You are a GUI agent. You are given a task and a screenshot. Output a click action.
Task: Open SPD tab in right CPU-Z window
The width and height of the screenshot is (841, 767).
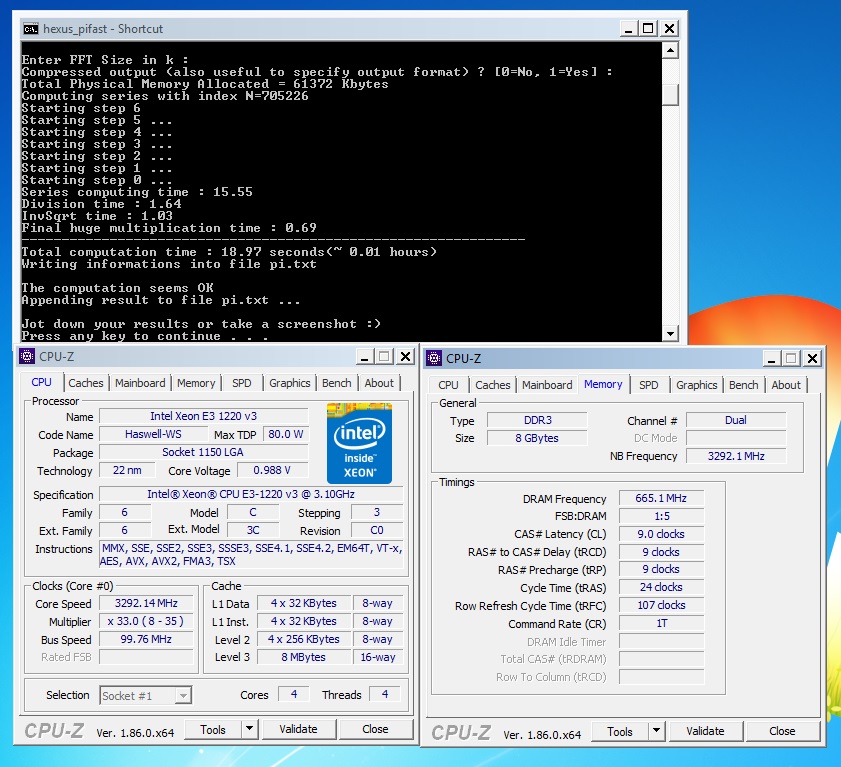649,385
